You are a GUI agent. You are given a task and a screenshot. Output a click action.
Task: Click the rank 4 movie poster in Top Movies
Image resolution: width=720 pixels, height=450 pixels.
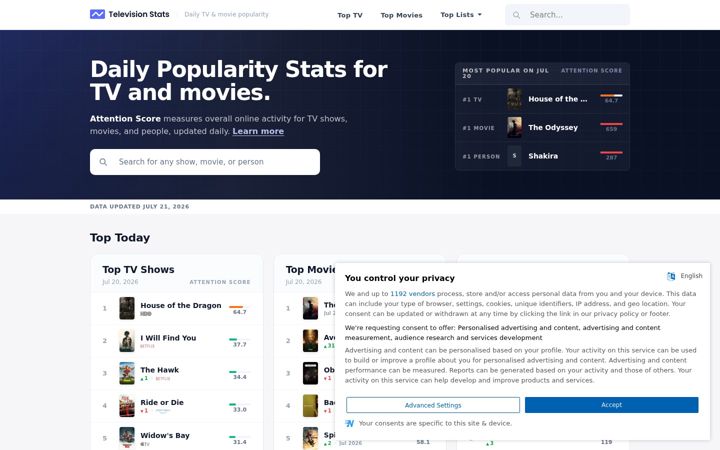(x=310, y=405)
